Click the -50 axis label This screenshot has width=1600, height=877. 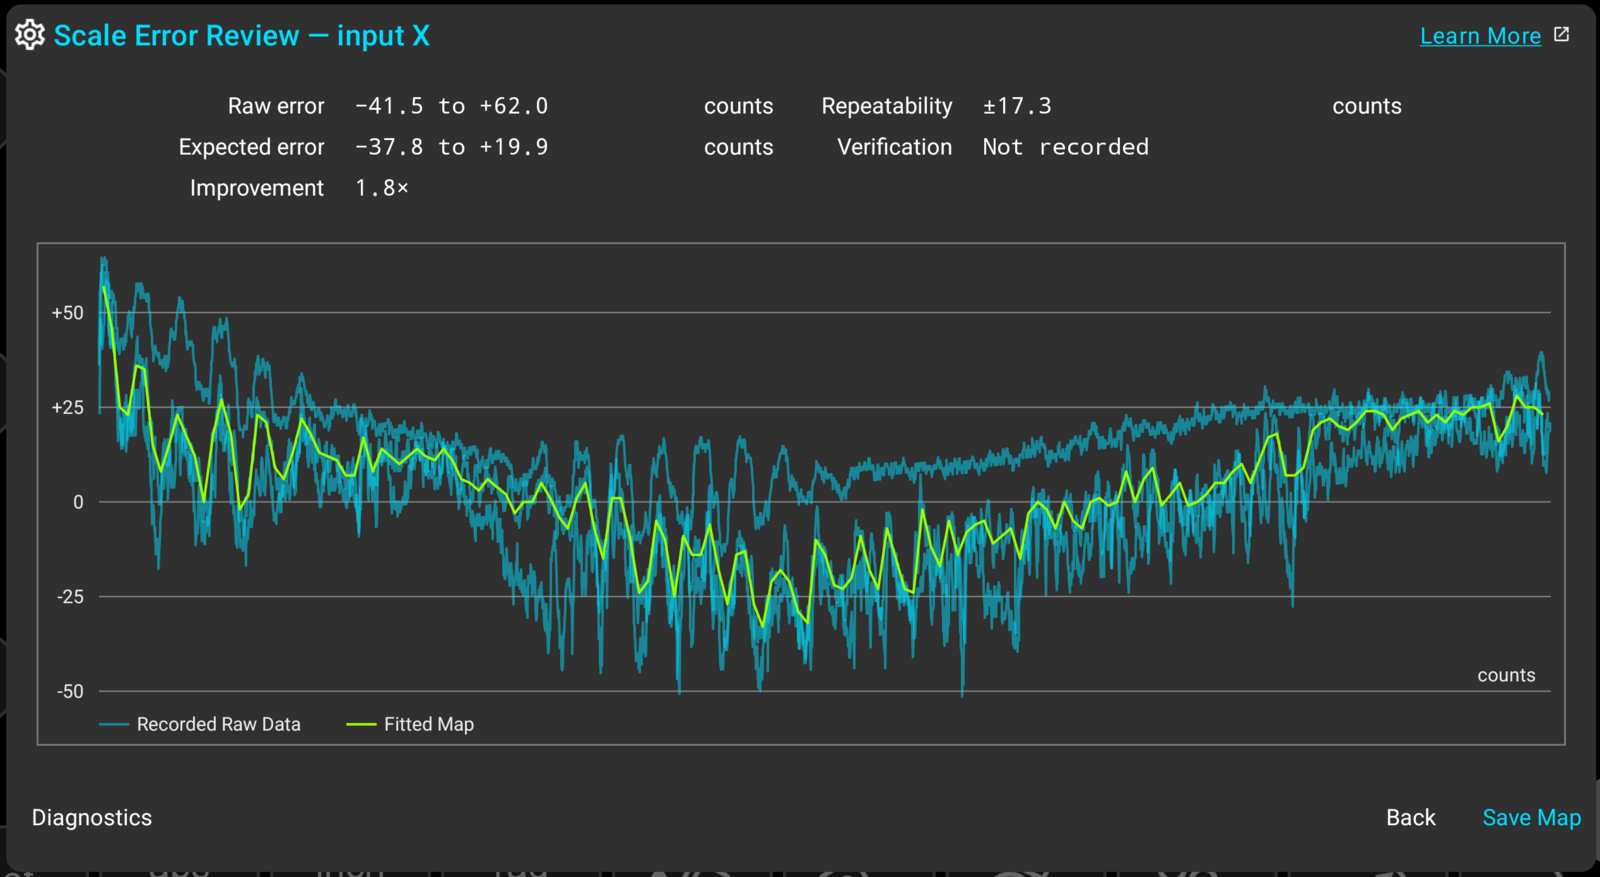[x=70, y=691]
